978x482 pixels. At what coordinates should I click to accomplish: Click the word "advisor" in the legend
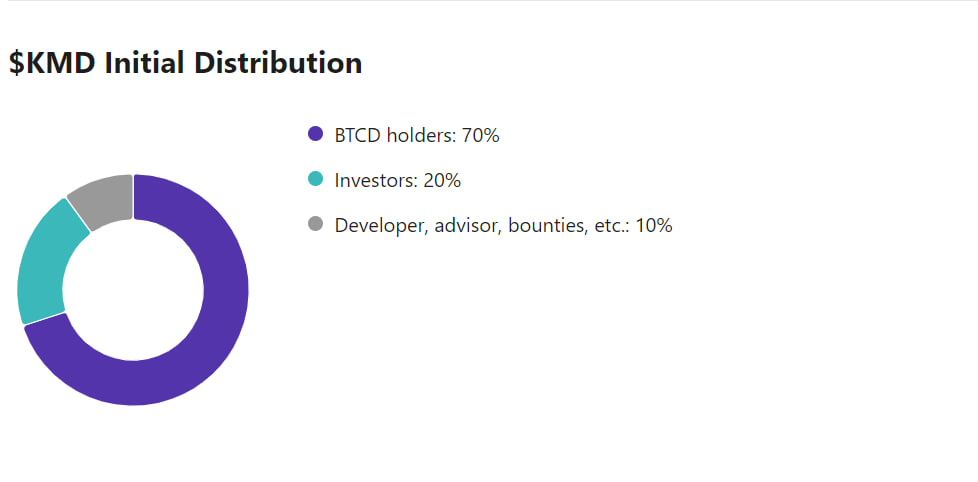[x=467, y=225]
